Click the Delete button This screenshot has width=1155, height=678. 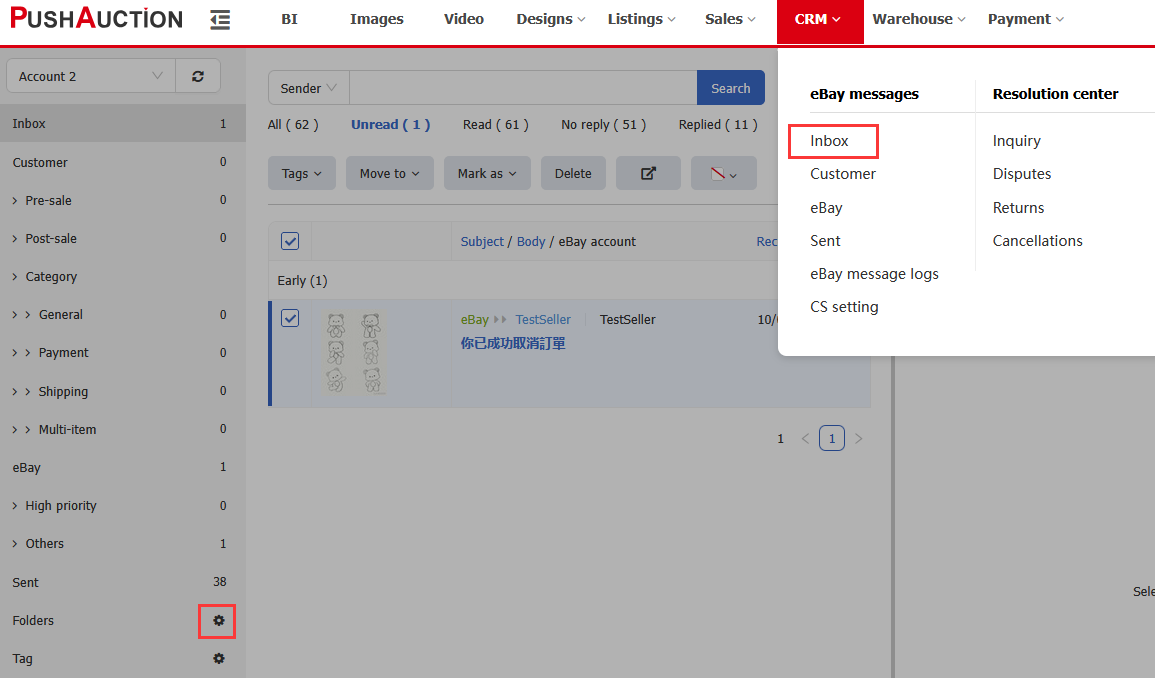coord(573,173)
